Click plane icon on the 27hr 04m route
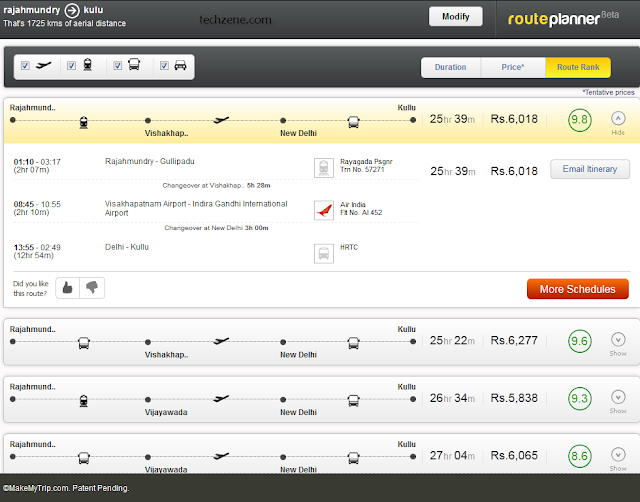The height and width of the screenshot is (502, 640). point(221,456)
